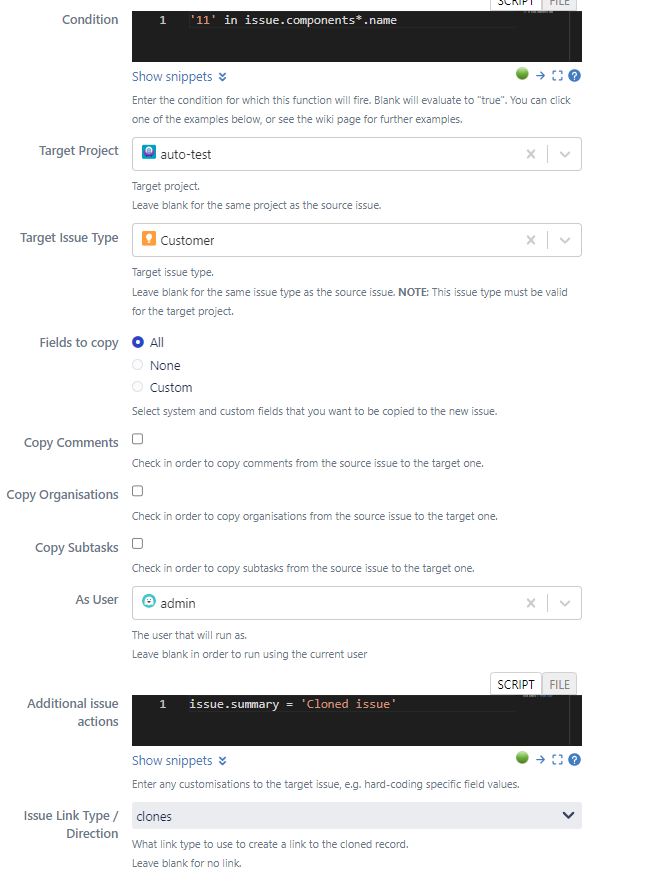Expand Additional issue actions editor to fullscreen
Screen dimensions: 665x885
click(557, 760)
